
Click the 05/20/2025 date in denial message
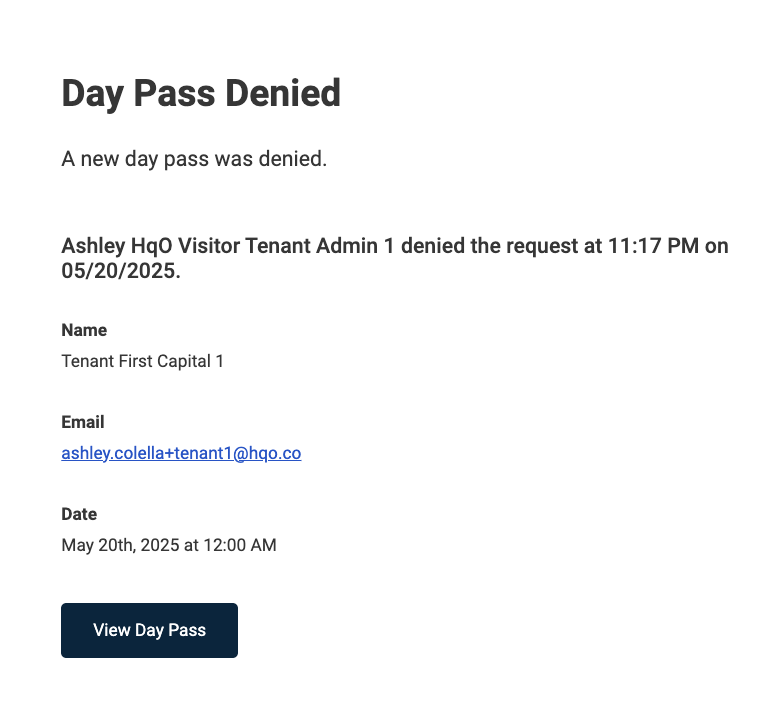coord(117,270)
